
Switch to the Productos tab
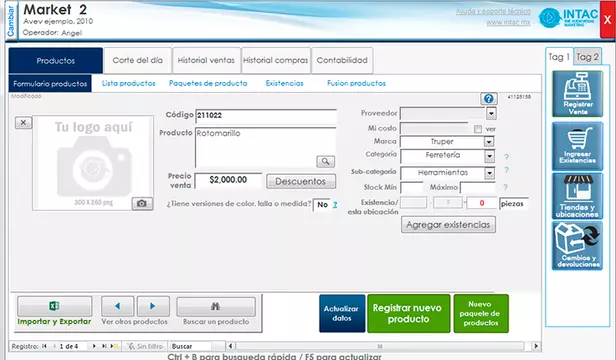pyautogui.click(x=56, y=61)
